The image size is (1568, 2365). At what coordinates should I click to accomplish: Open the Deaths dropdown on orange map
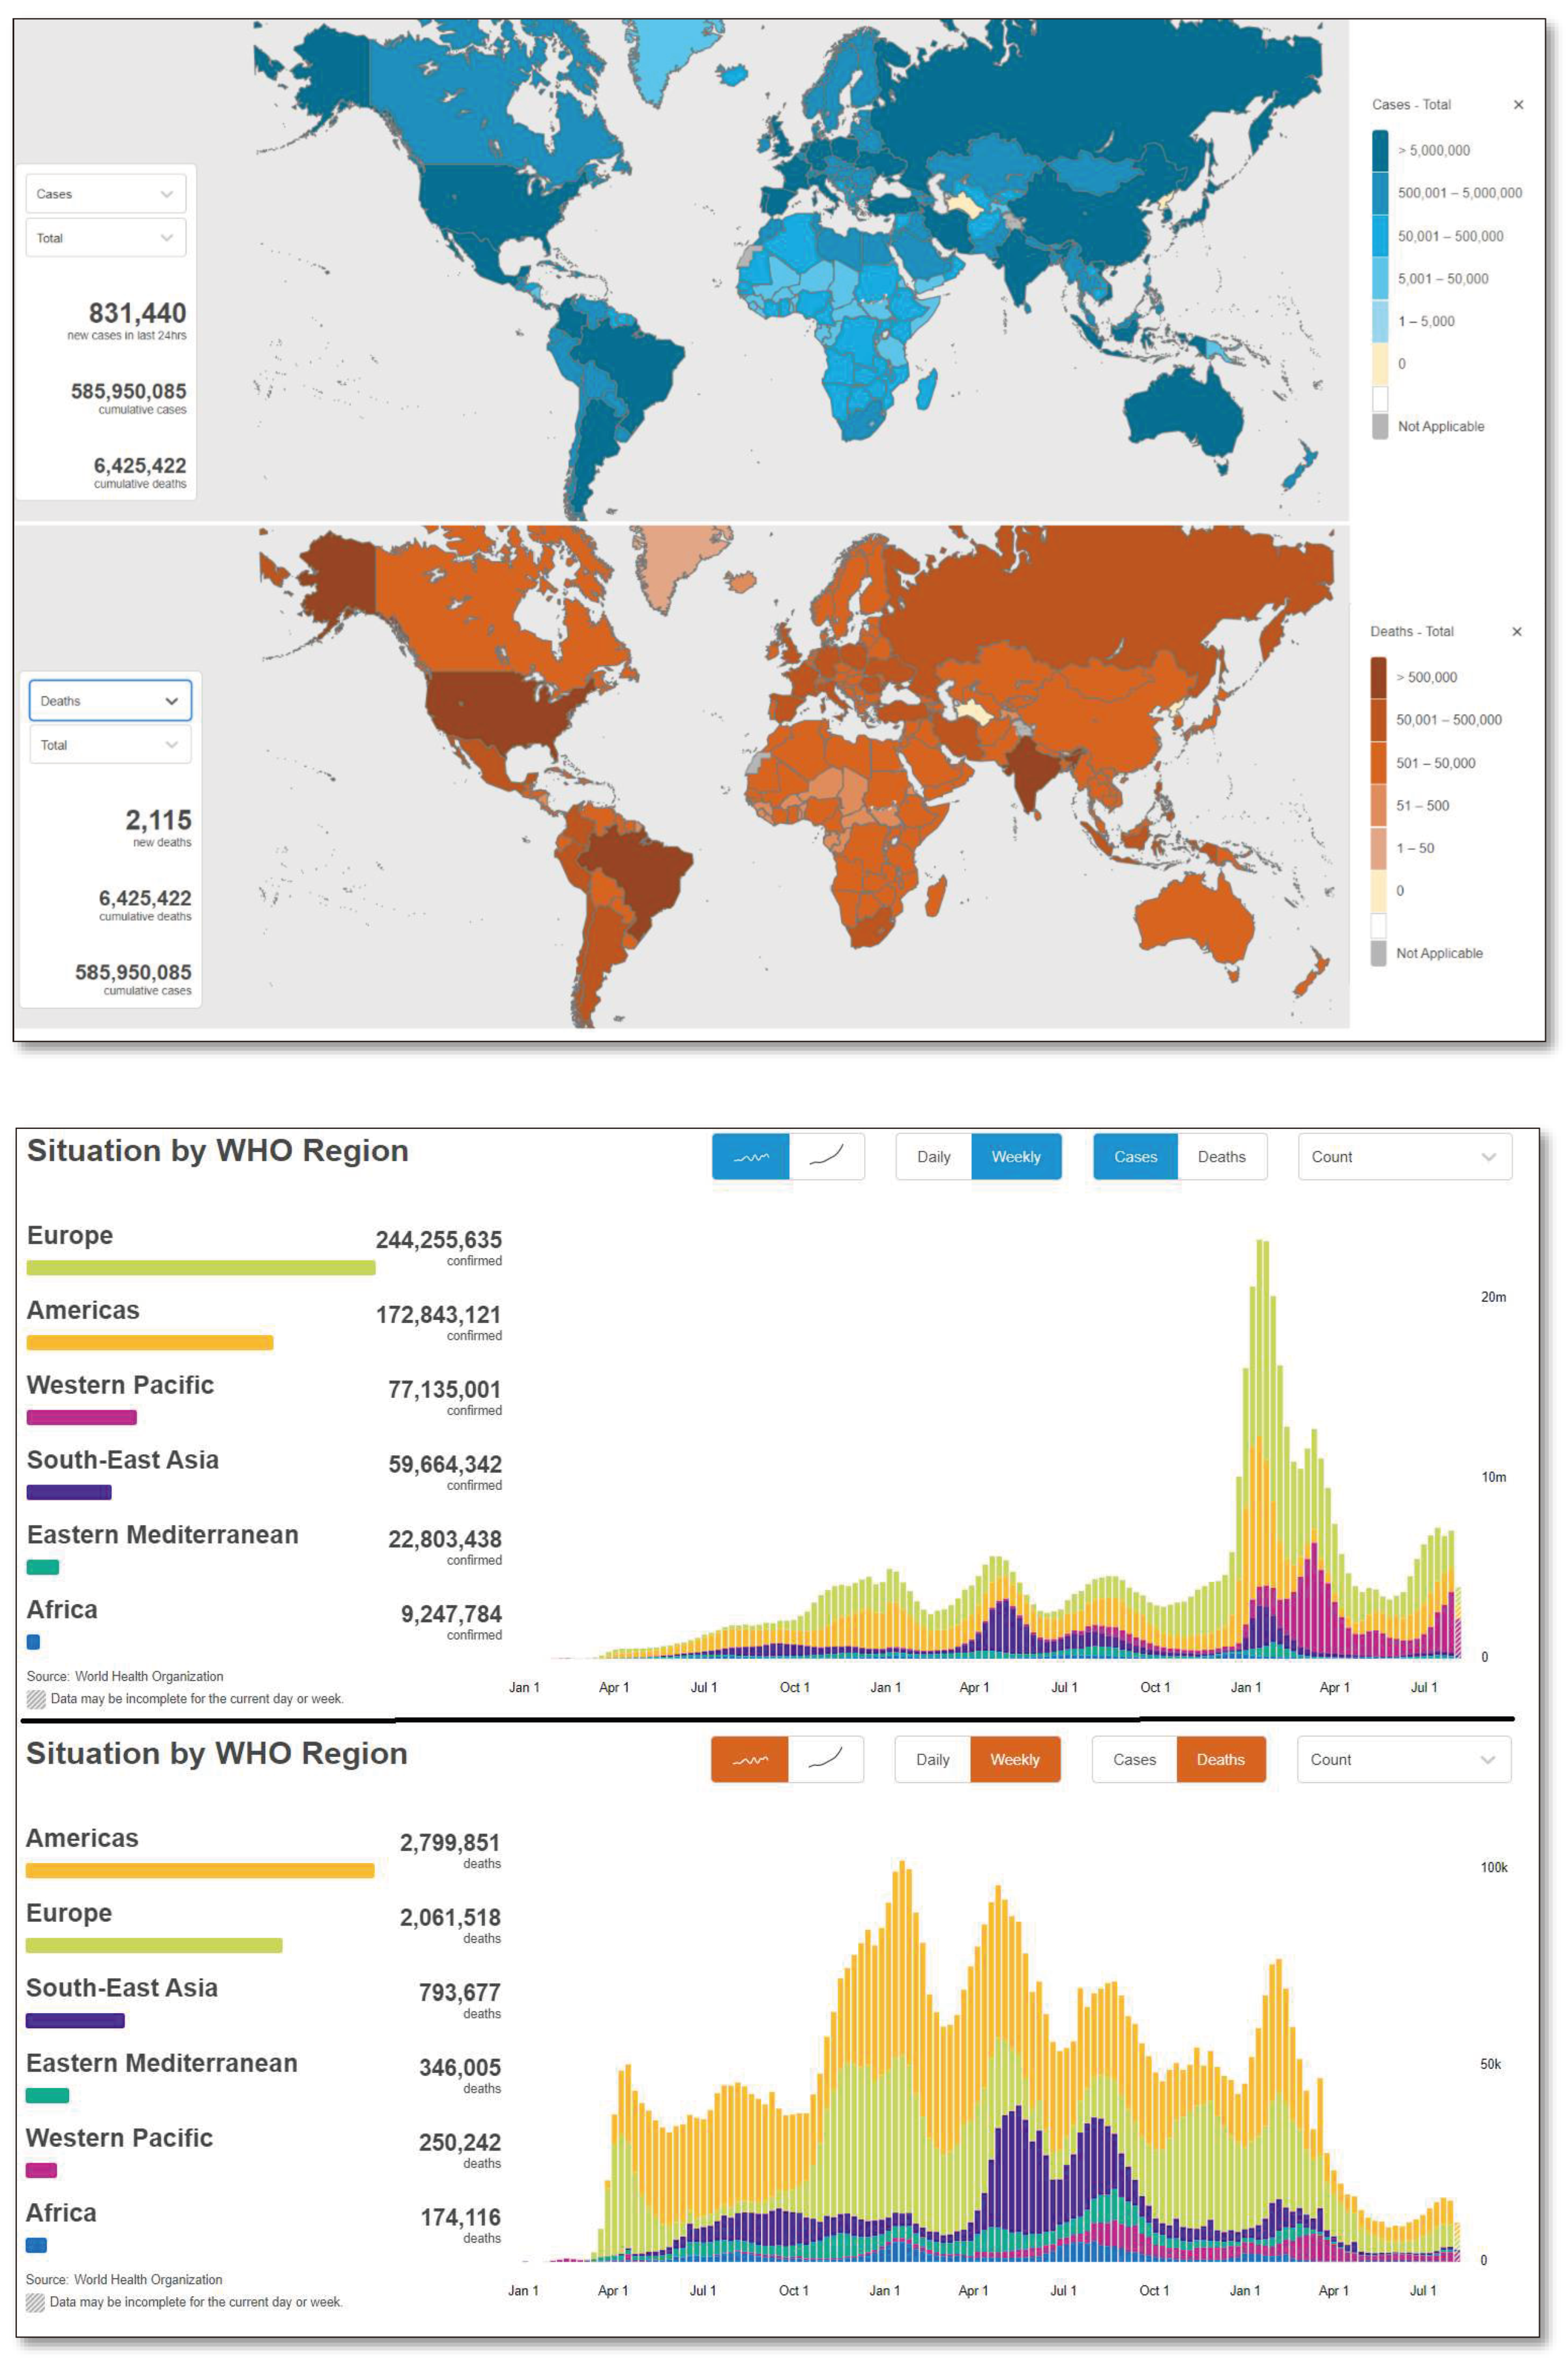click(x=110, y=701)
